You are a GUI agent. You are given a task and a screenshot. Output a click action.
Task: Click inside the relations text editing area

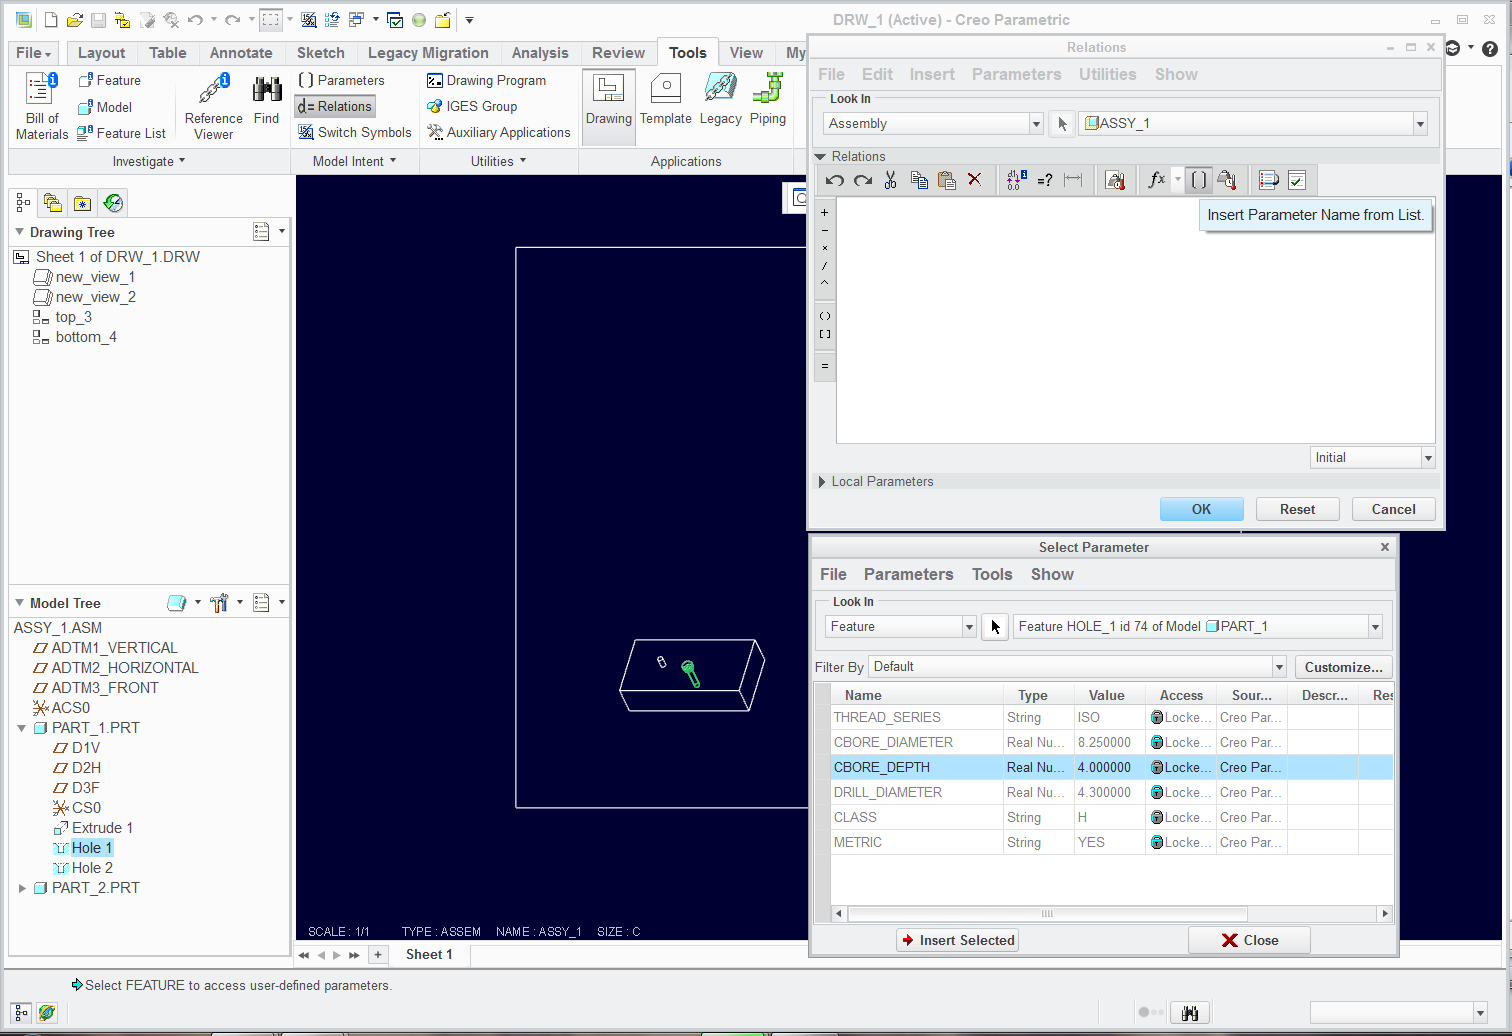click(x=1135, y=320)
